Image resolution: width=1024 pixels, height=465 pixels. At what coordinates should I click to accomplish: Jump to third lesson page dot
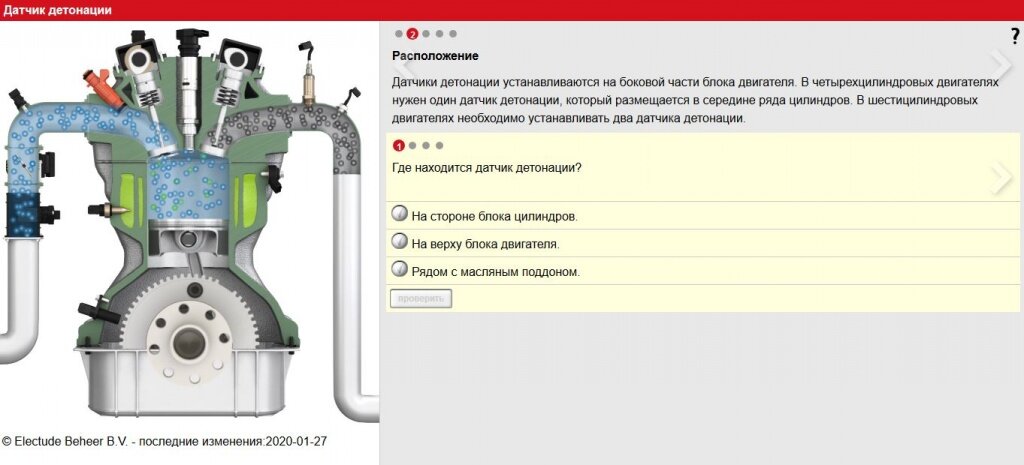[426, 34]
